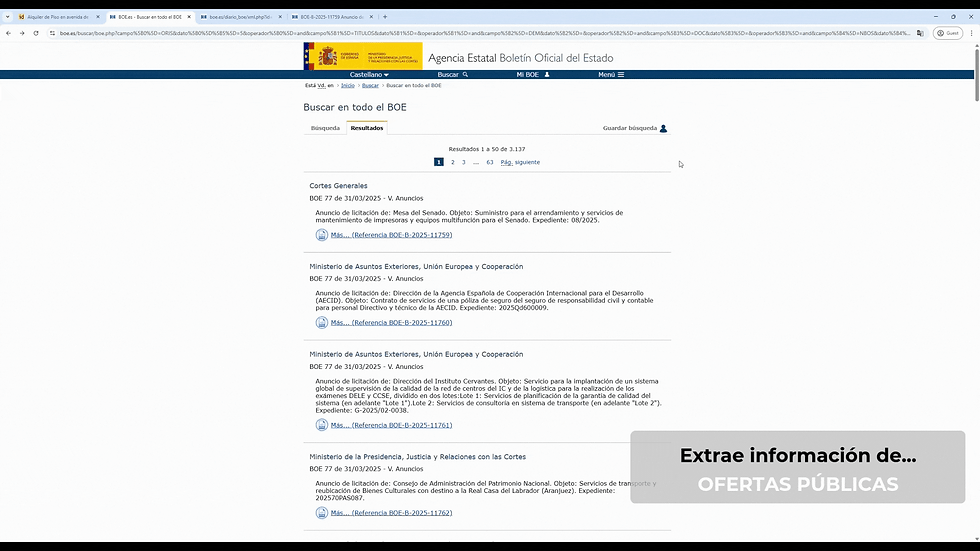Screen dimensions: 980x551
Task: Open the Más link for Referencia BOE-B-2025-11760
Action: tap(391, 322)
